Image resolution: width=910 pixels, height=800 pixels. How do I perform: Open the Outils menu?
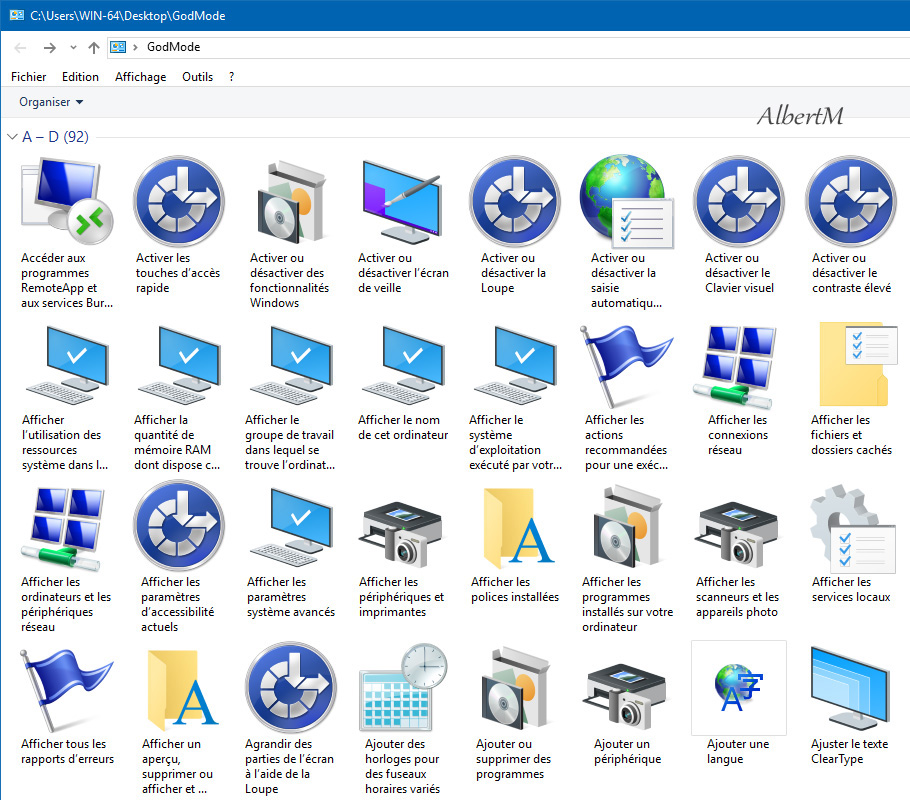point(197,77)
